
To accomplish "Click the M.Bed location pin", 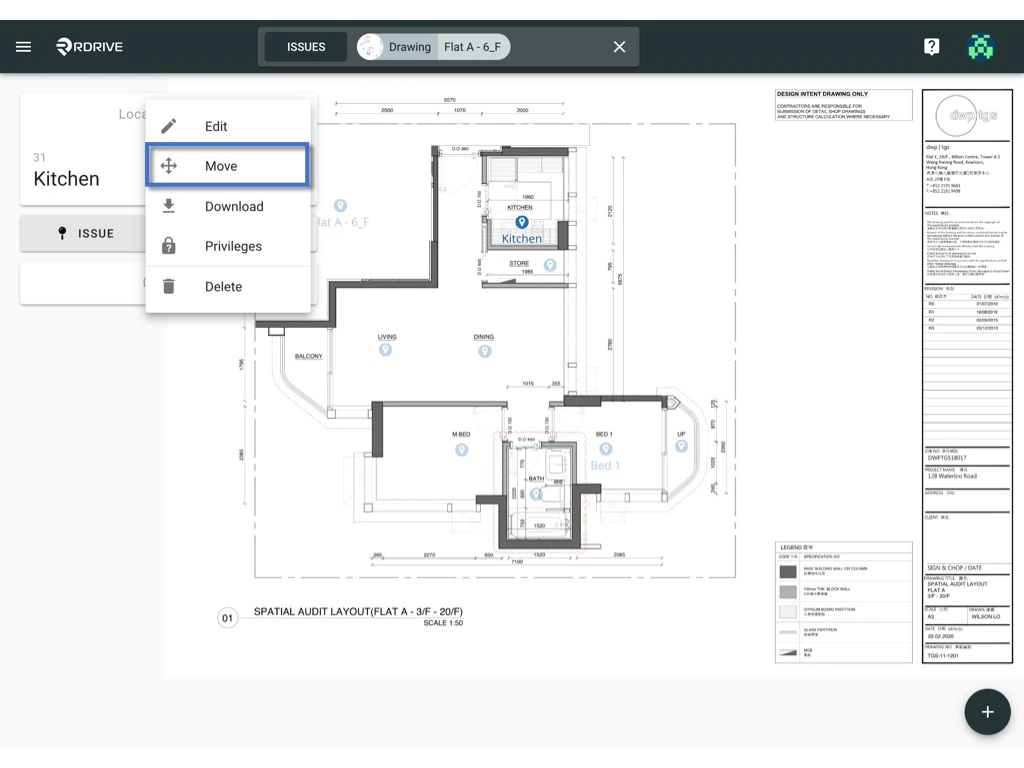I will [x=461, y=450].
